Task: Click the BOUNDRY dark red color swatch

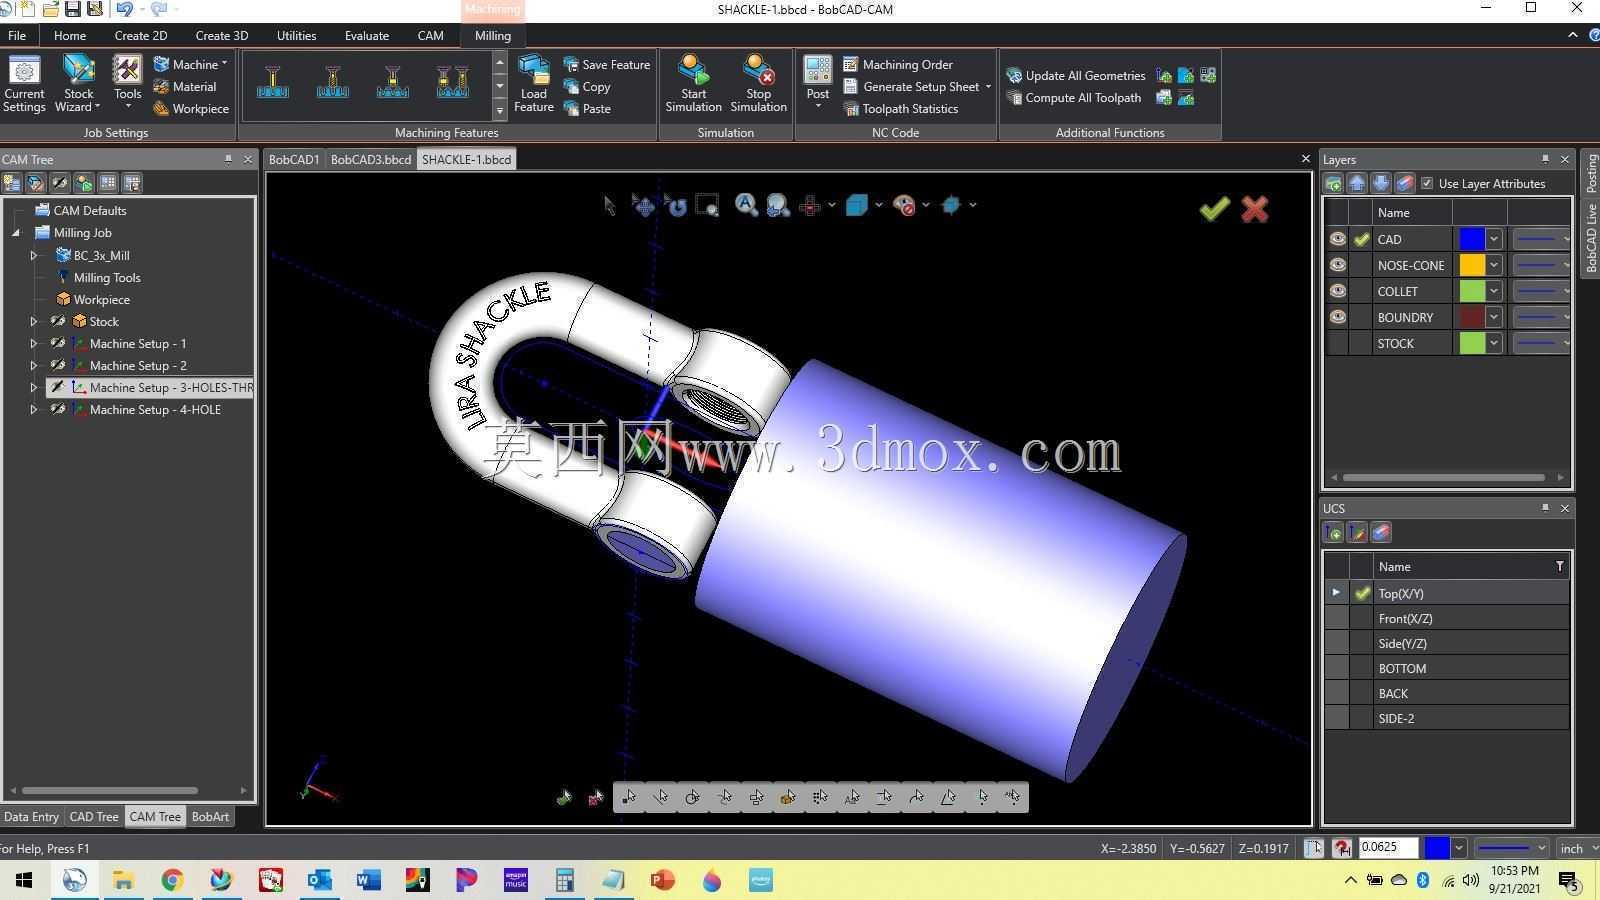Action: coord(1472,317)
